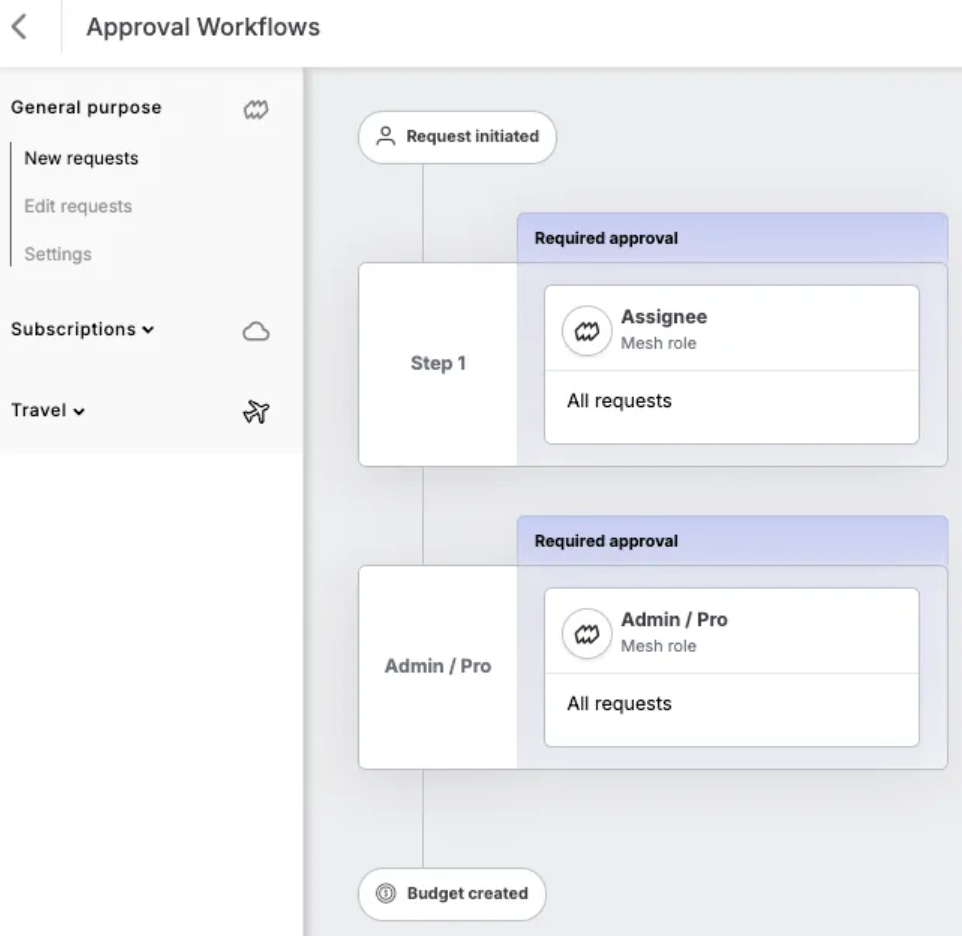Click the Assignee Mesh role icon
This screenshot has height=936, width=962.
[x=587, y=331]
